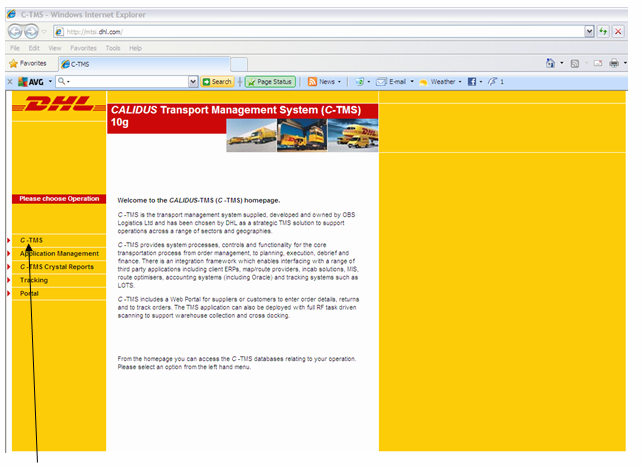This screenshot has height=466, width=642.
Task: Click the Home icon in command bar
Action: coord(550,63)
